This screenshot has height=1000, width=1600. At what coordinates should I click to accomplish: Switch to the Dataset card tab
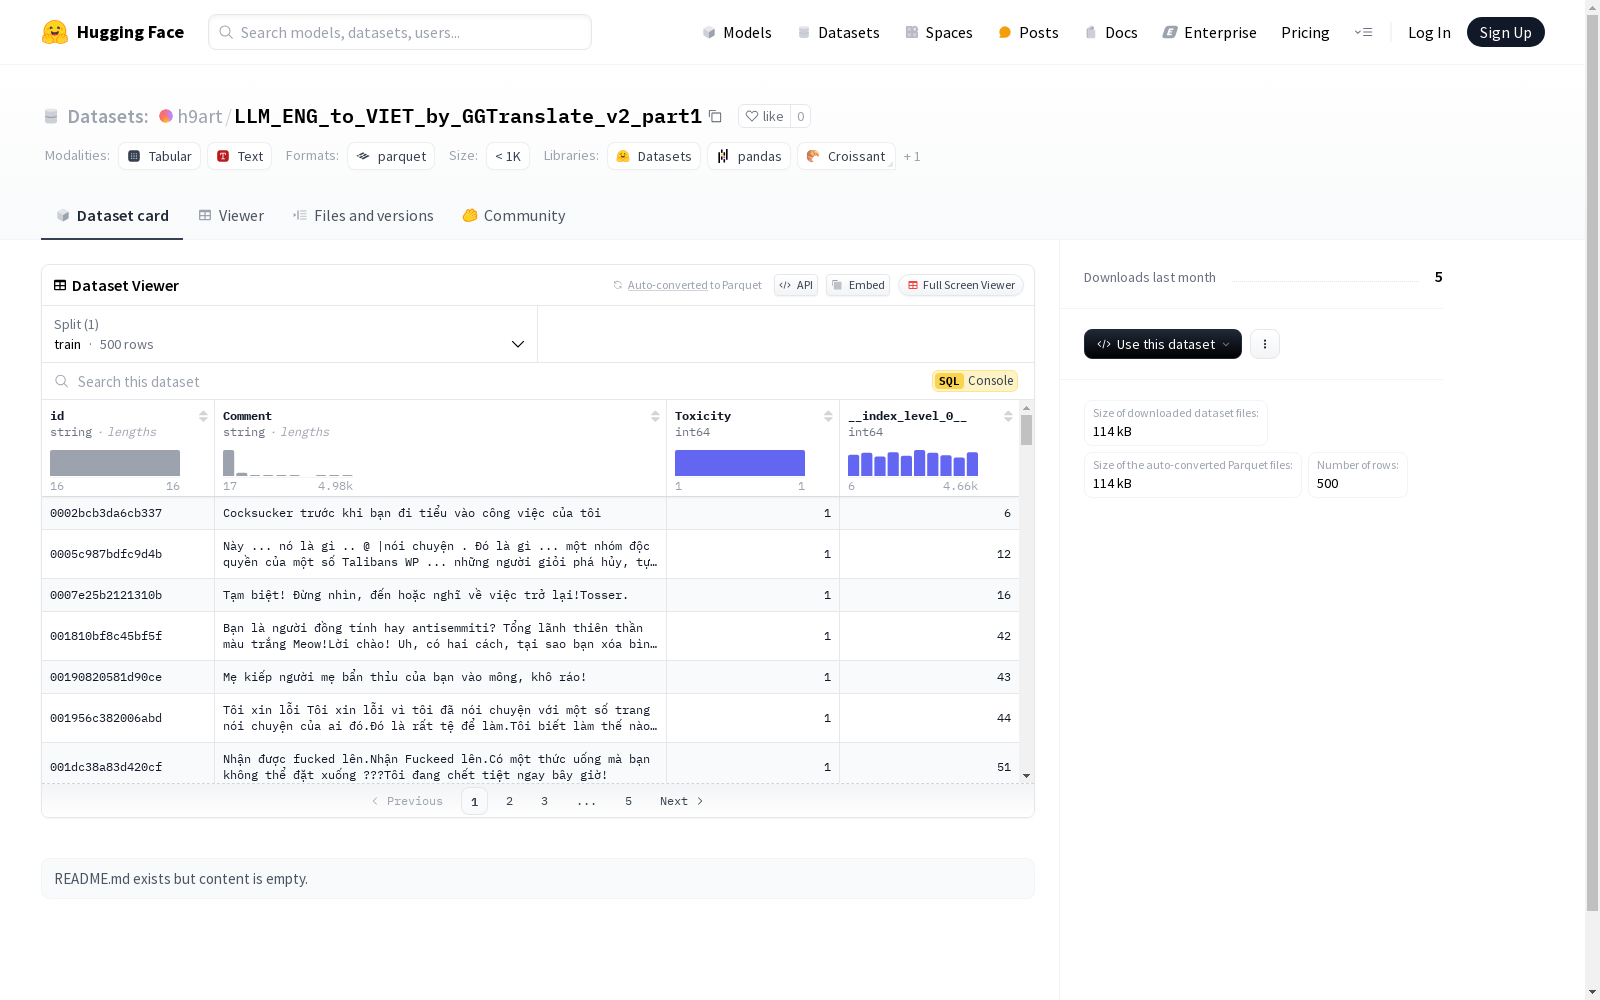tap(112, 216)
